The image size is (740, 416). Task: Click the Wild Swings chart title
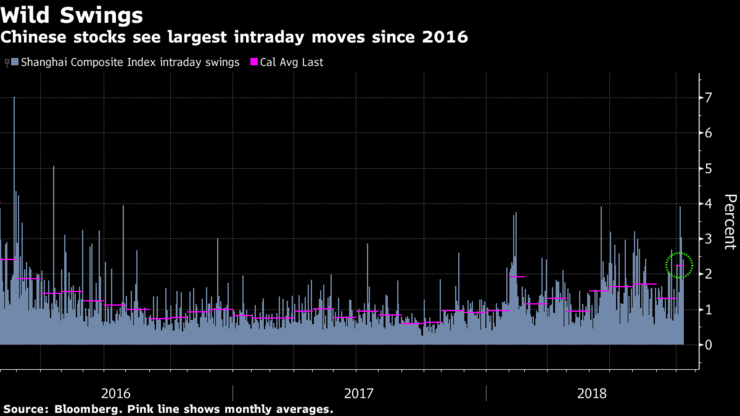72,15
